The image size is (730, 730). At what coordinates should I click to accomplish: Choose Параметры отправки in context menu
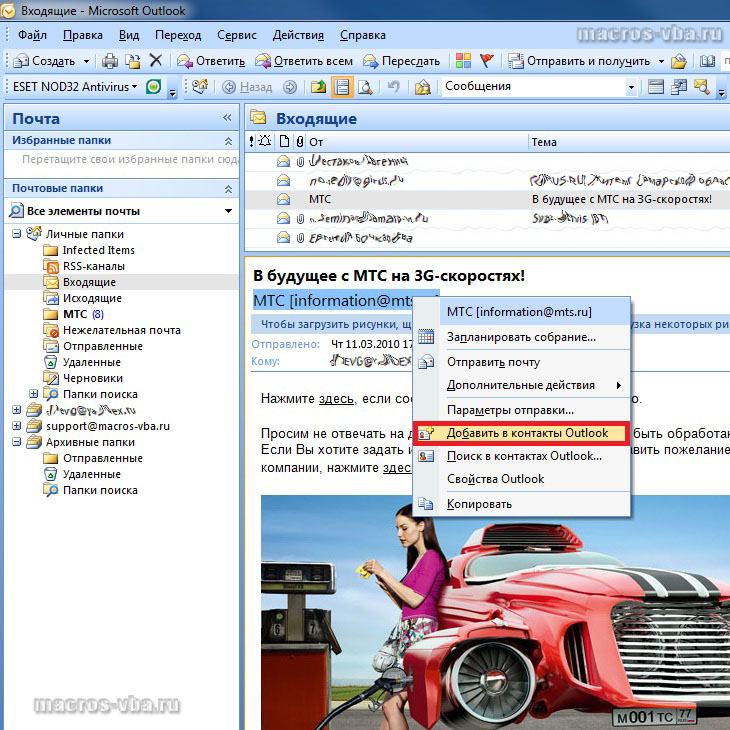[x=521, y=410]
